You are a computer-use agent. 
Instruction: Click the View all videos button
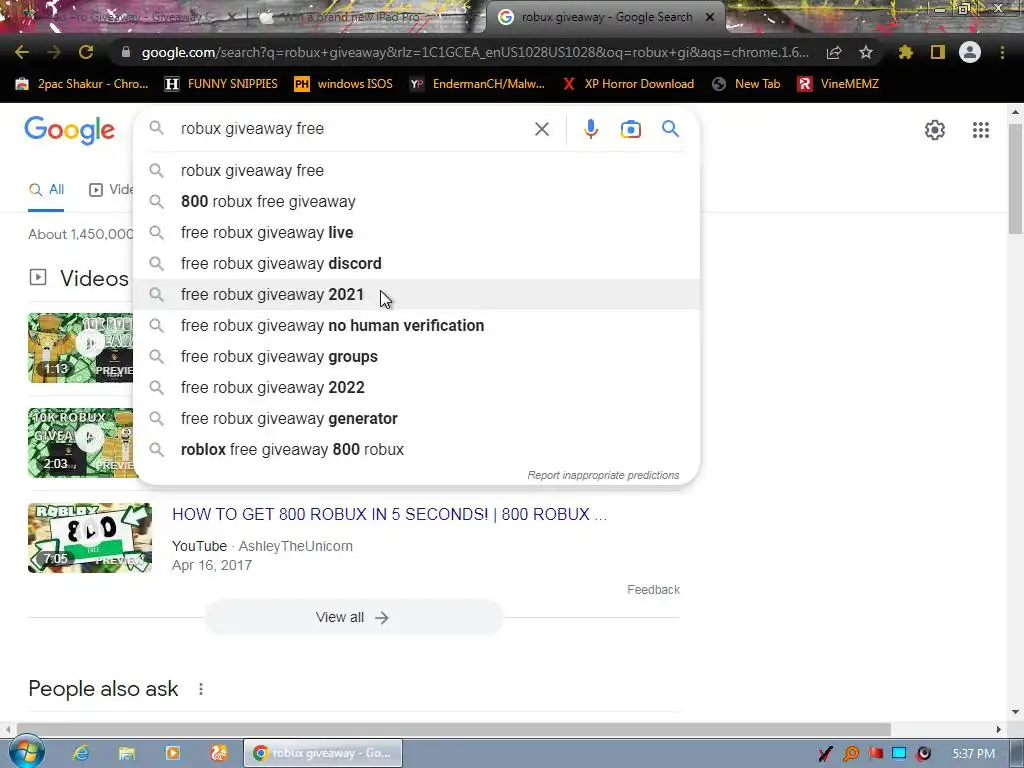point(353,617)
